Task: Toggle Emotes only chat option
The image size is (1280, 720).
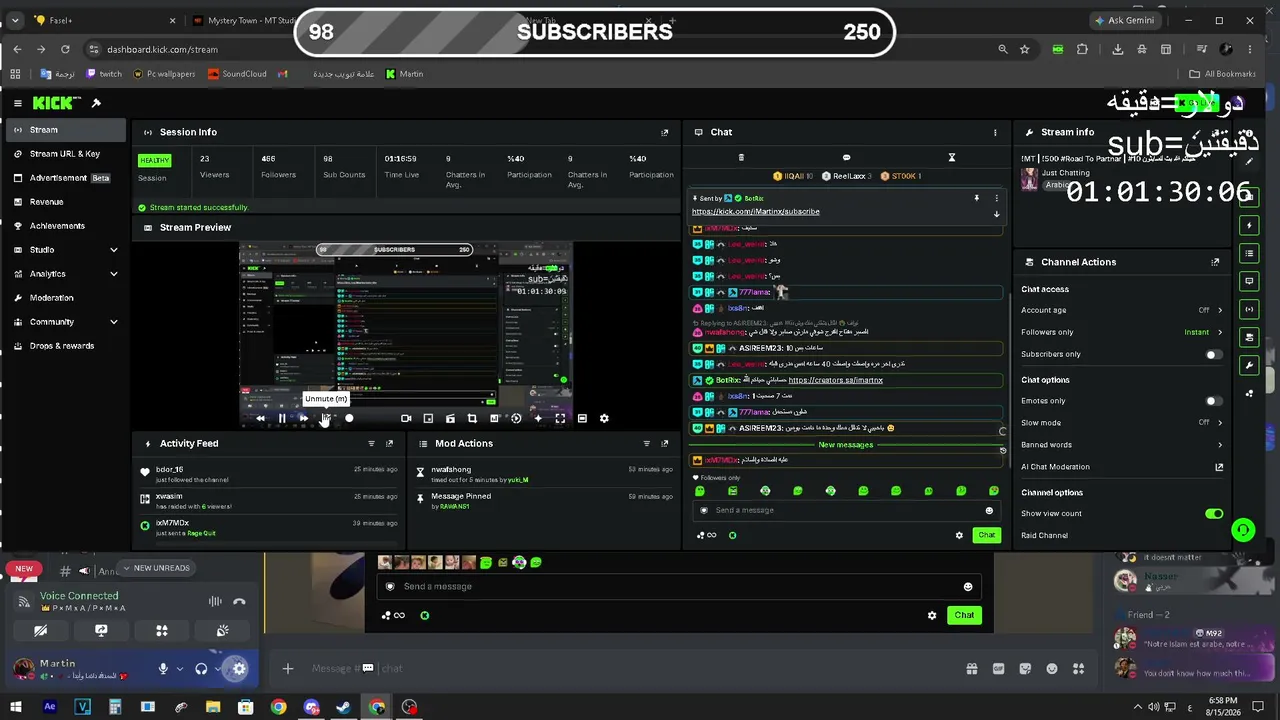Action: [1213, 401]
